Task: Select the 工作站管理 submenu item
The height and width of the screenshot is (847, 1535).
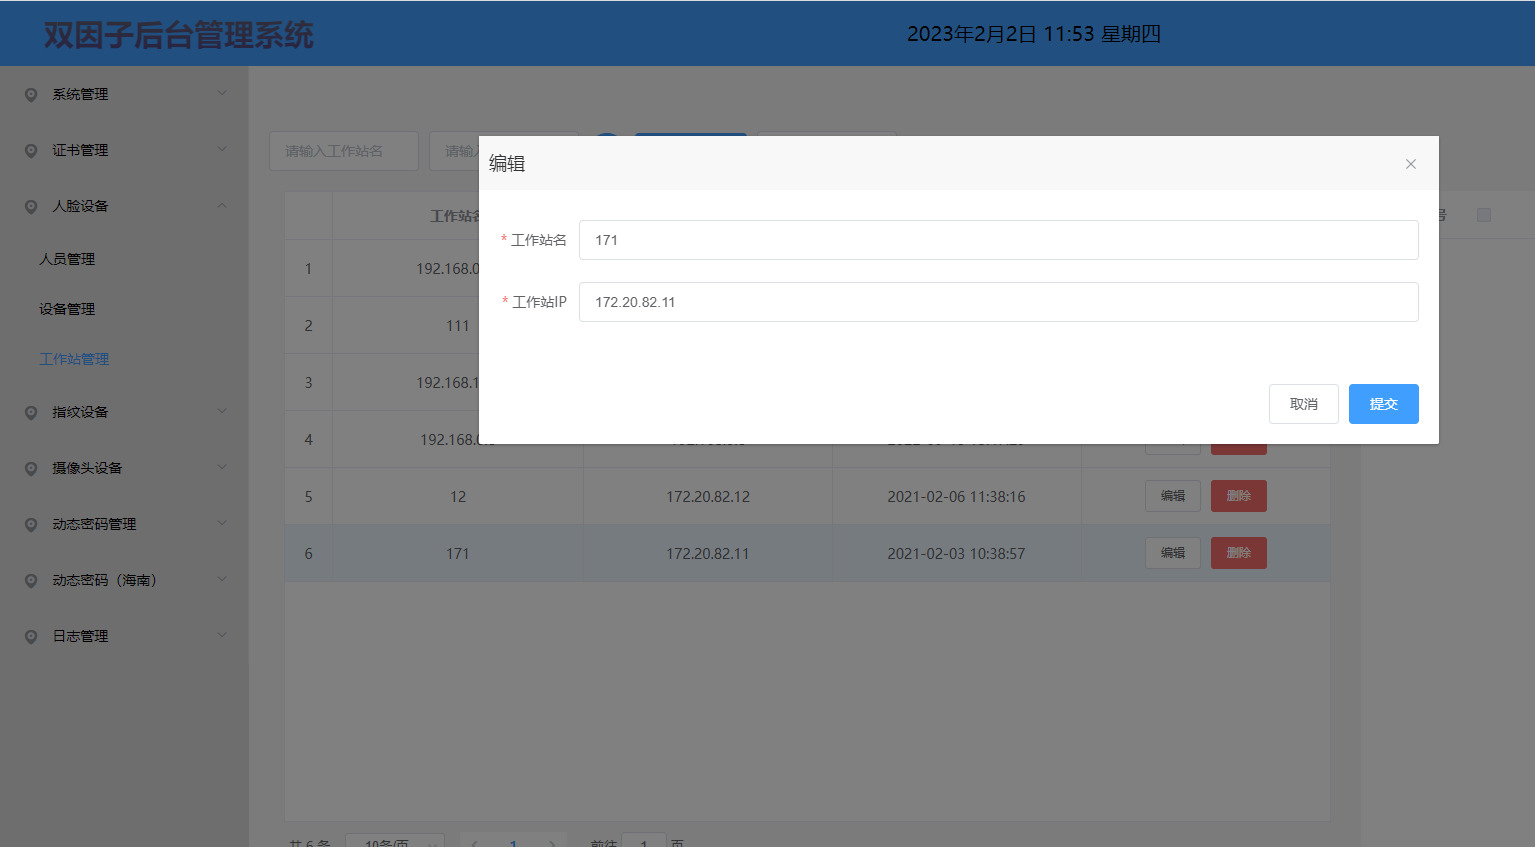Action: [x=74, y=359]
